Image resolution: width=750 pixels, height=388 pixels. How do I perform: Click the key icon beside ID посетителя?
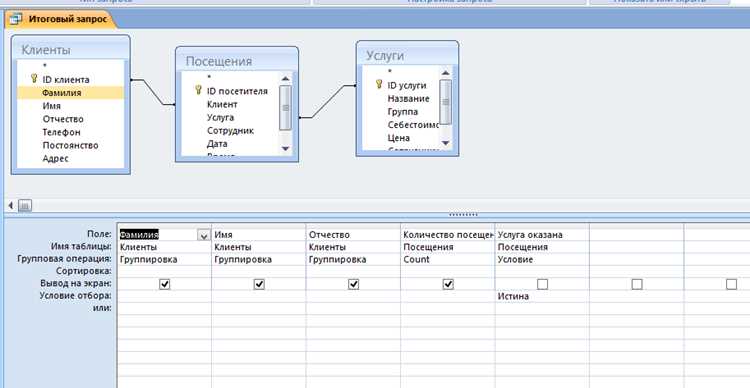[x=198, y=90]
